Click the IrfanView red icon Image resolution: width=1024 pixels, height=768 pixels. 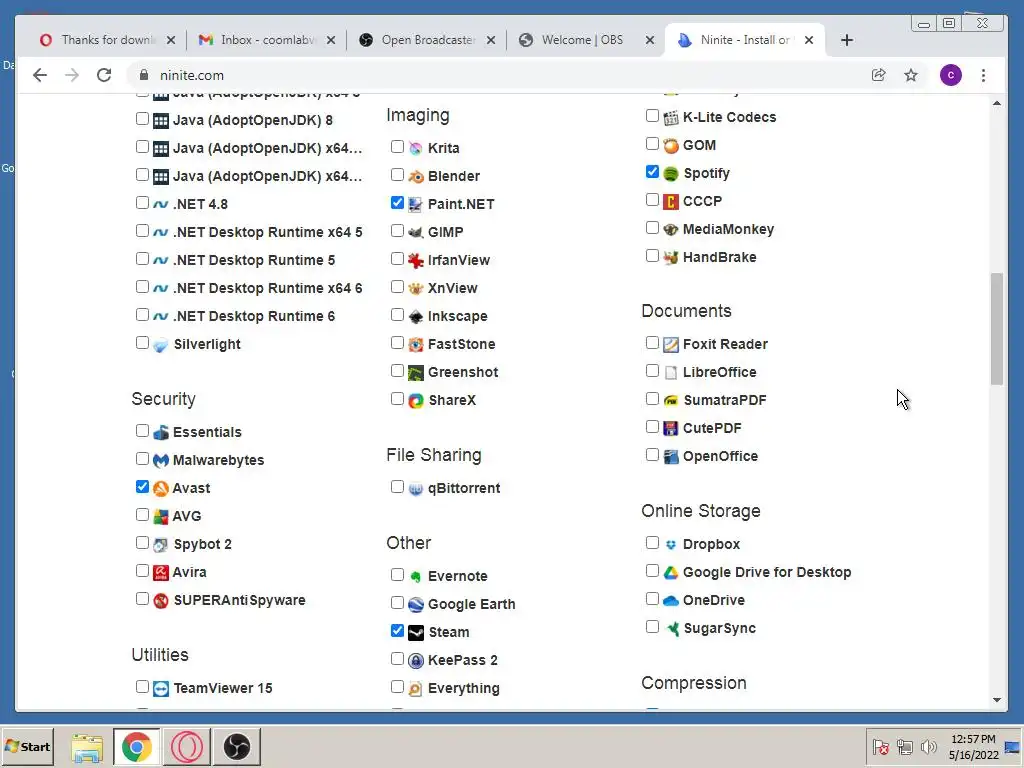click(x=415, y=260)
